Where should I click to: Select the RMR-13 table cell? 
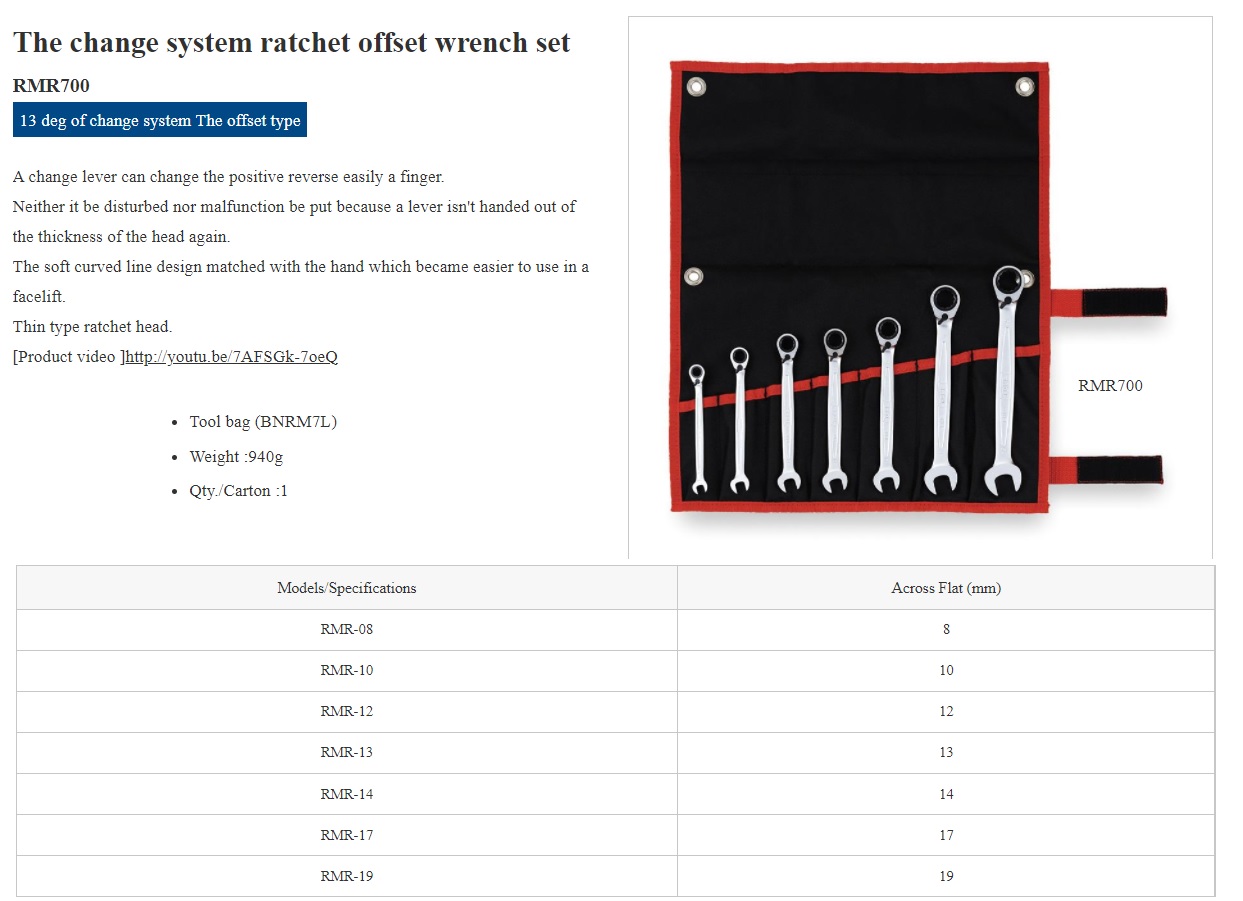[x=347, y=753]
